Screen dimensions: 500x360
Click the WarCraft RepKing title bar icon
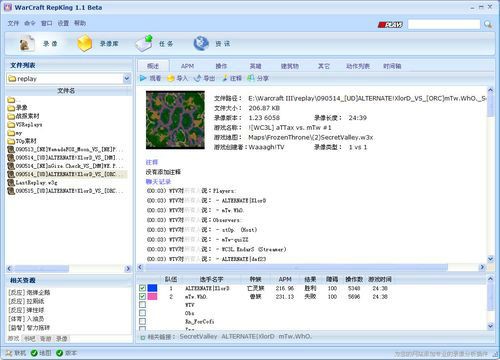[8, 7]
